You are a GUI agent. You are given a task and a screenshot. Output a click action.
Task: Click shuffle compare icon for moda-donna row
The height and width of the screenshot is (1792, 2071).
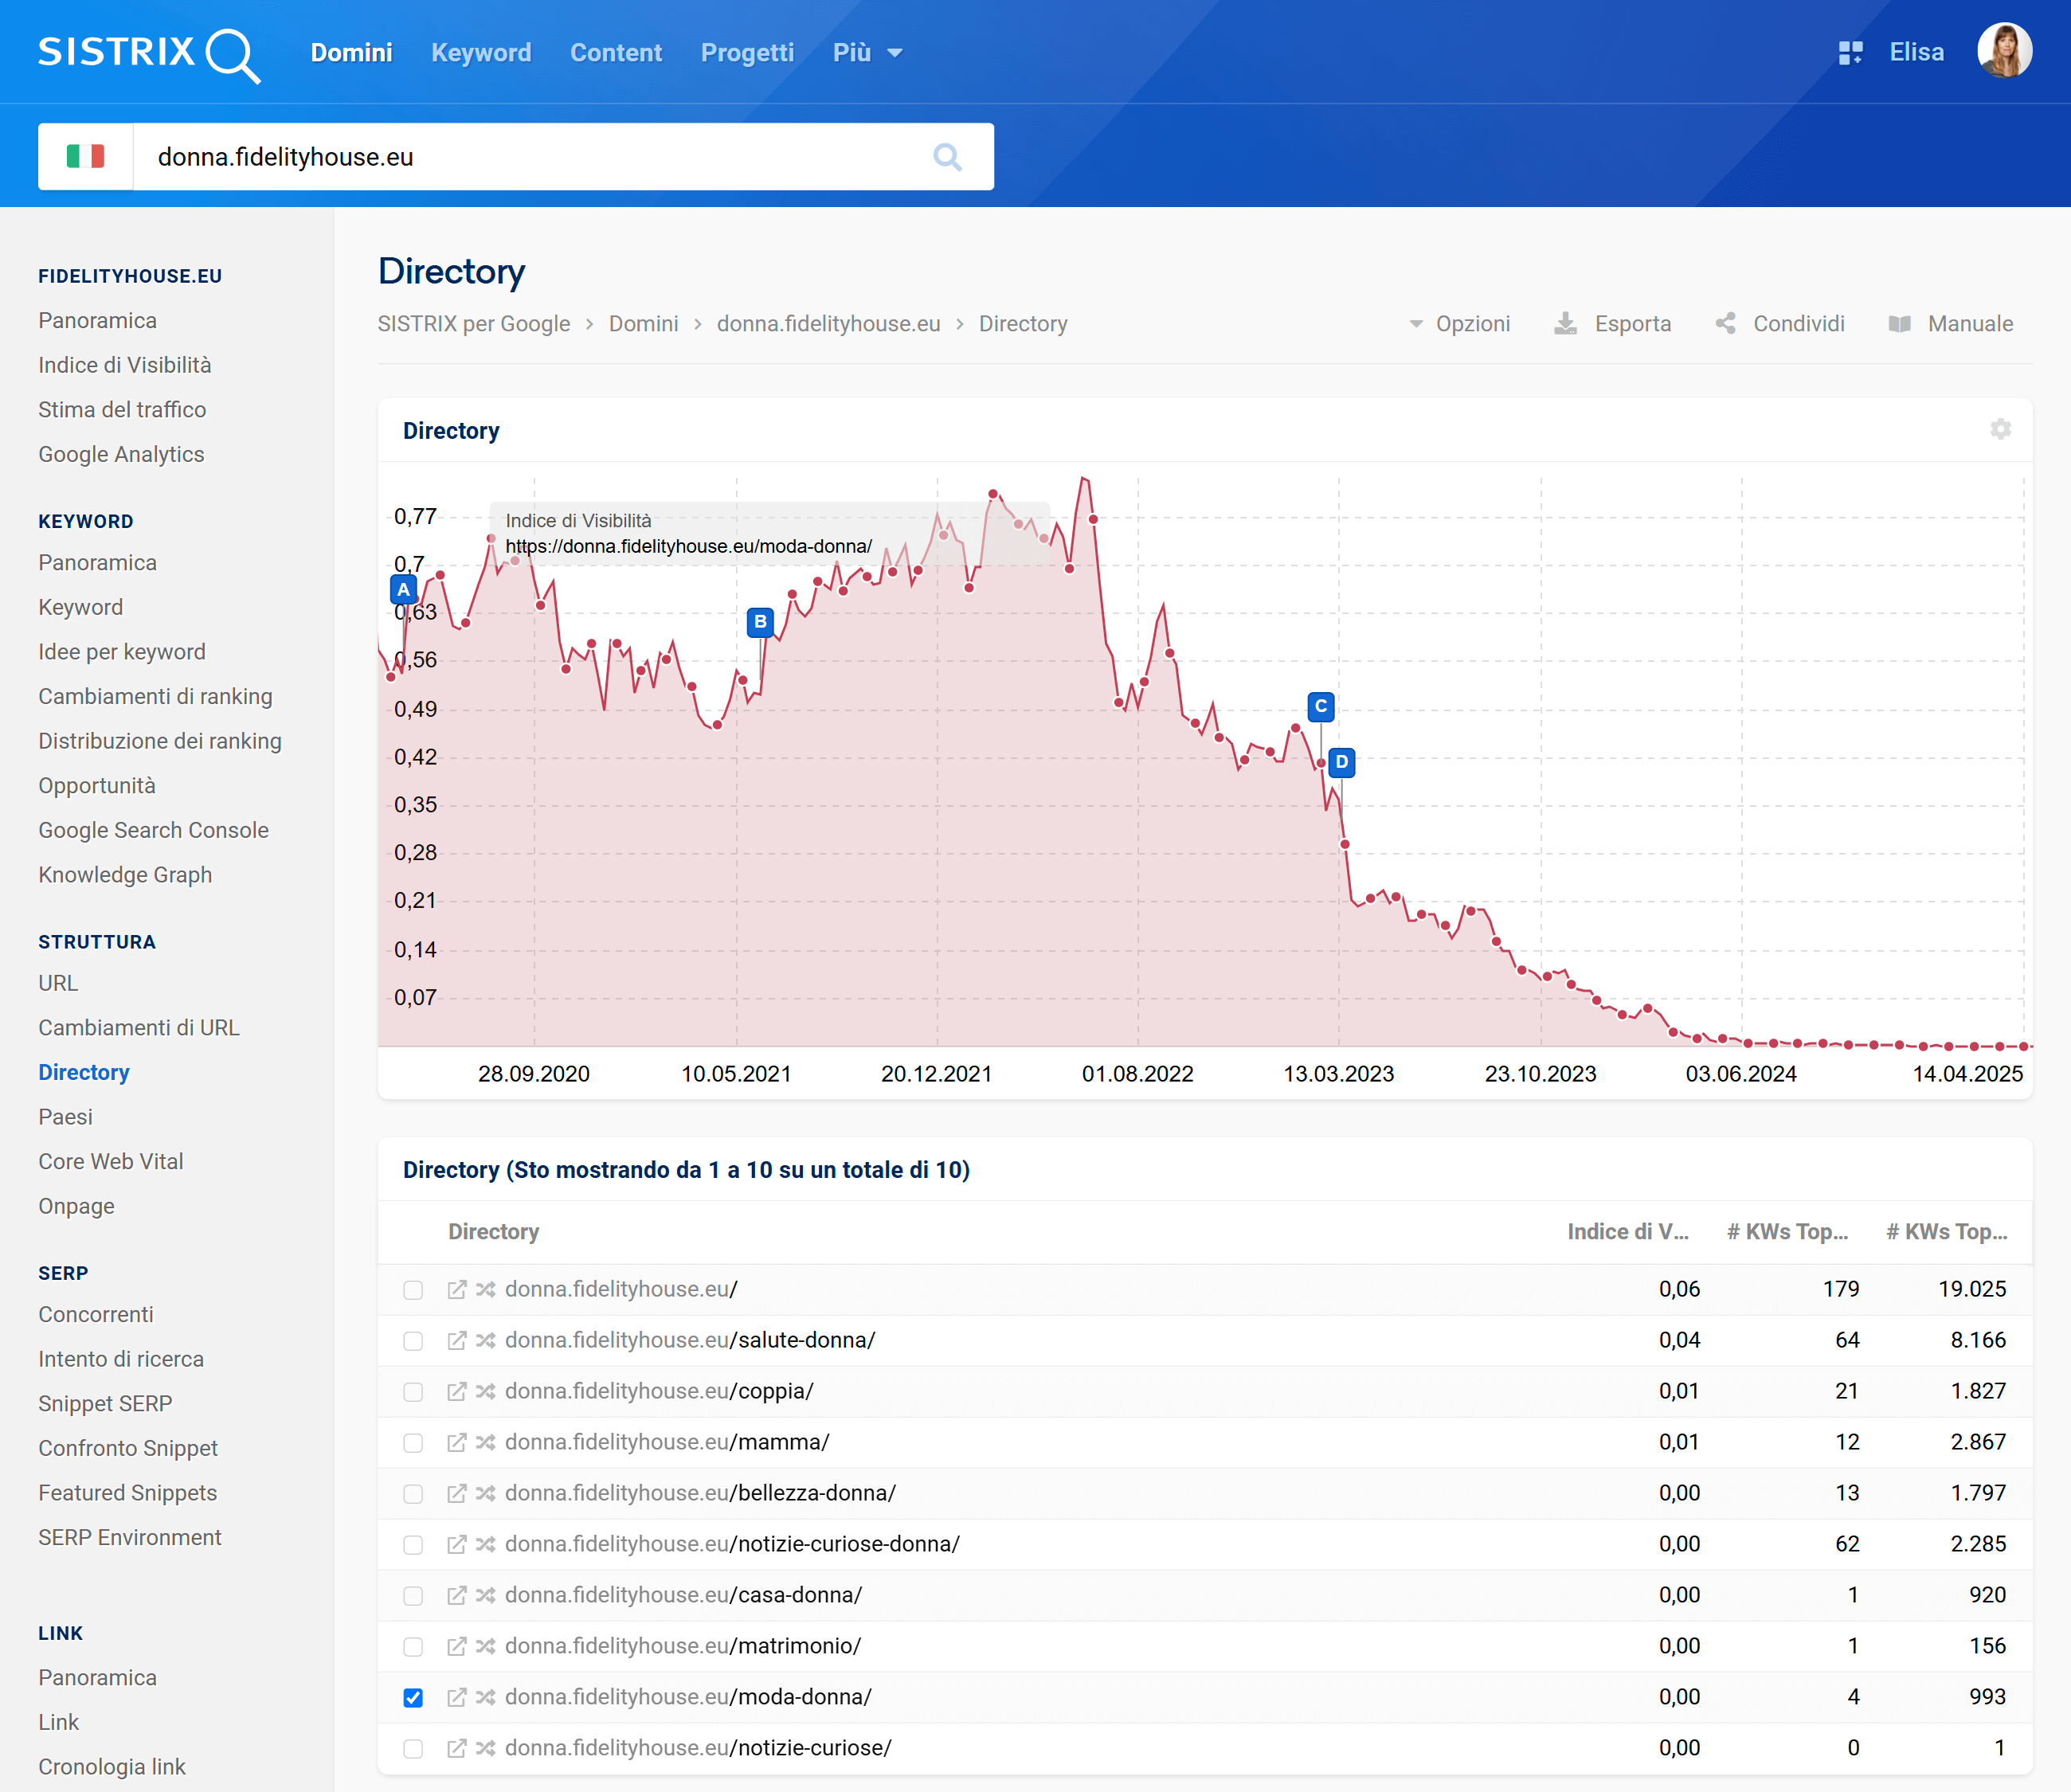click(x=485, y=1697)
